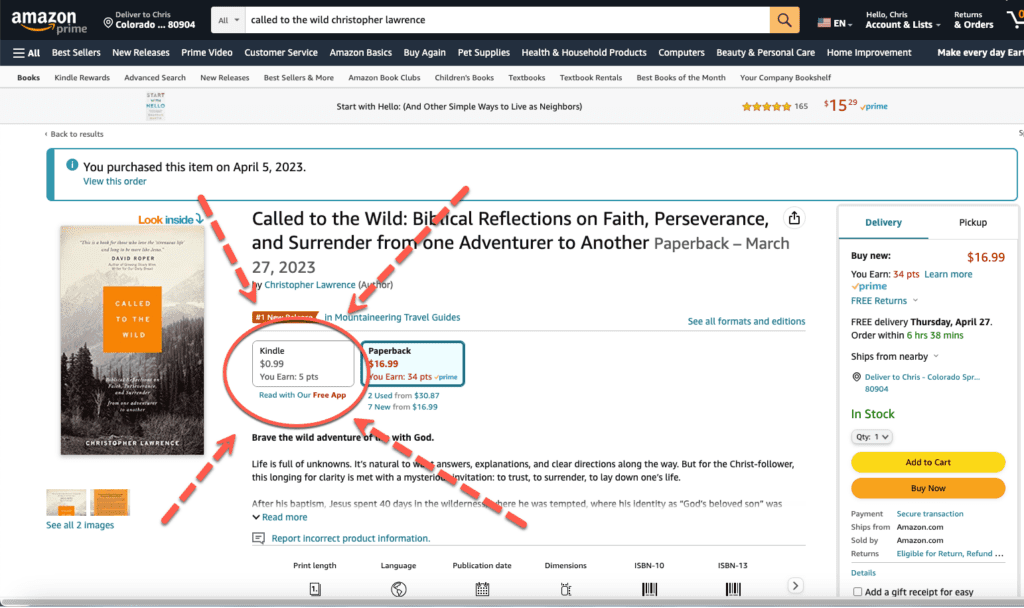Click the Deliver to Chris location pin
Screen dimensions: 1024x608
108,21
